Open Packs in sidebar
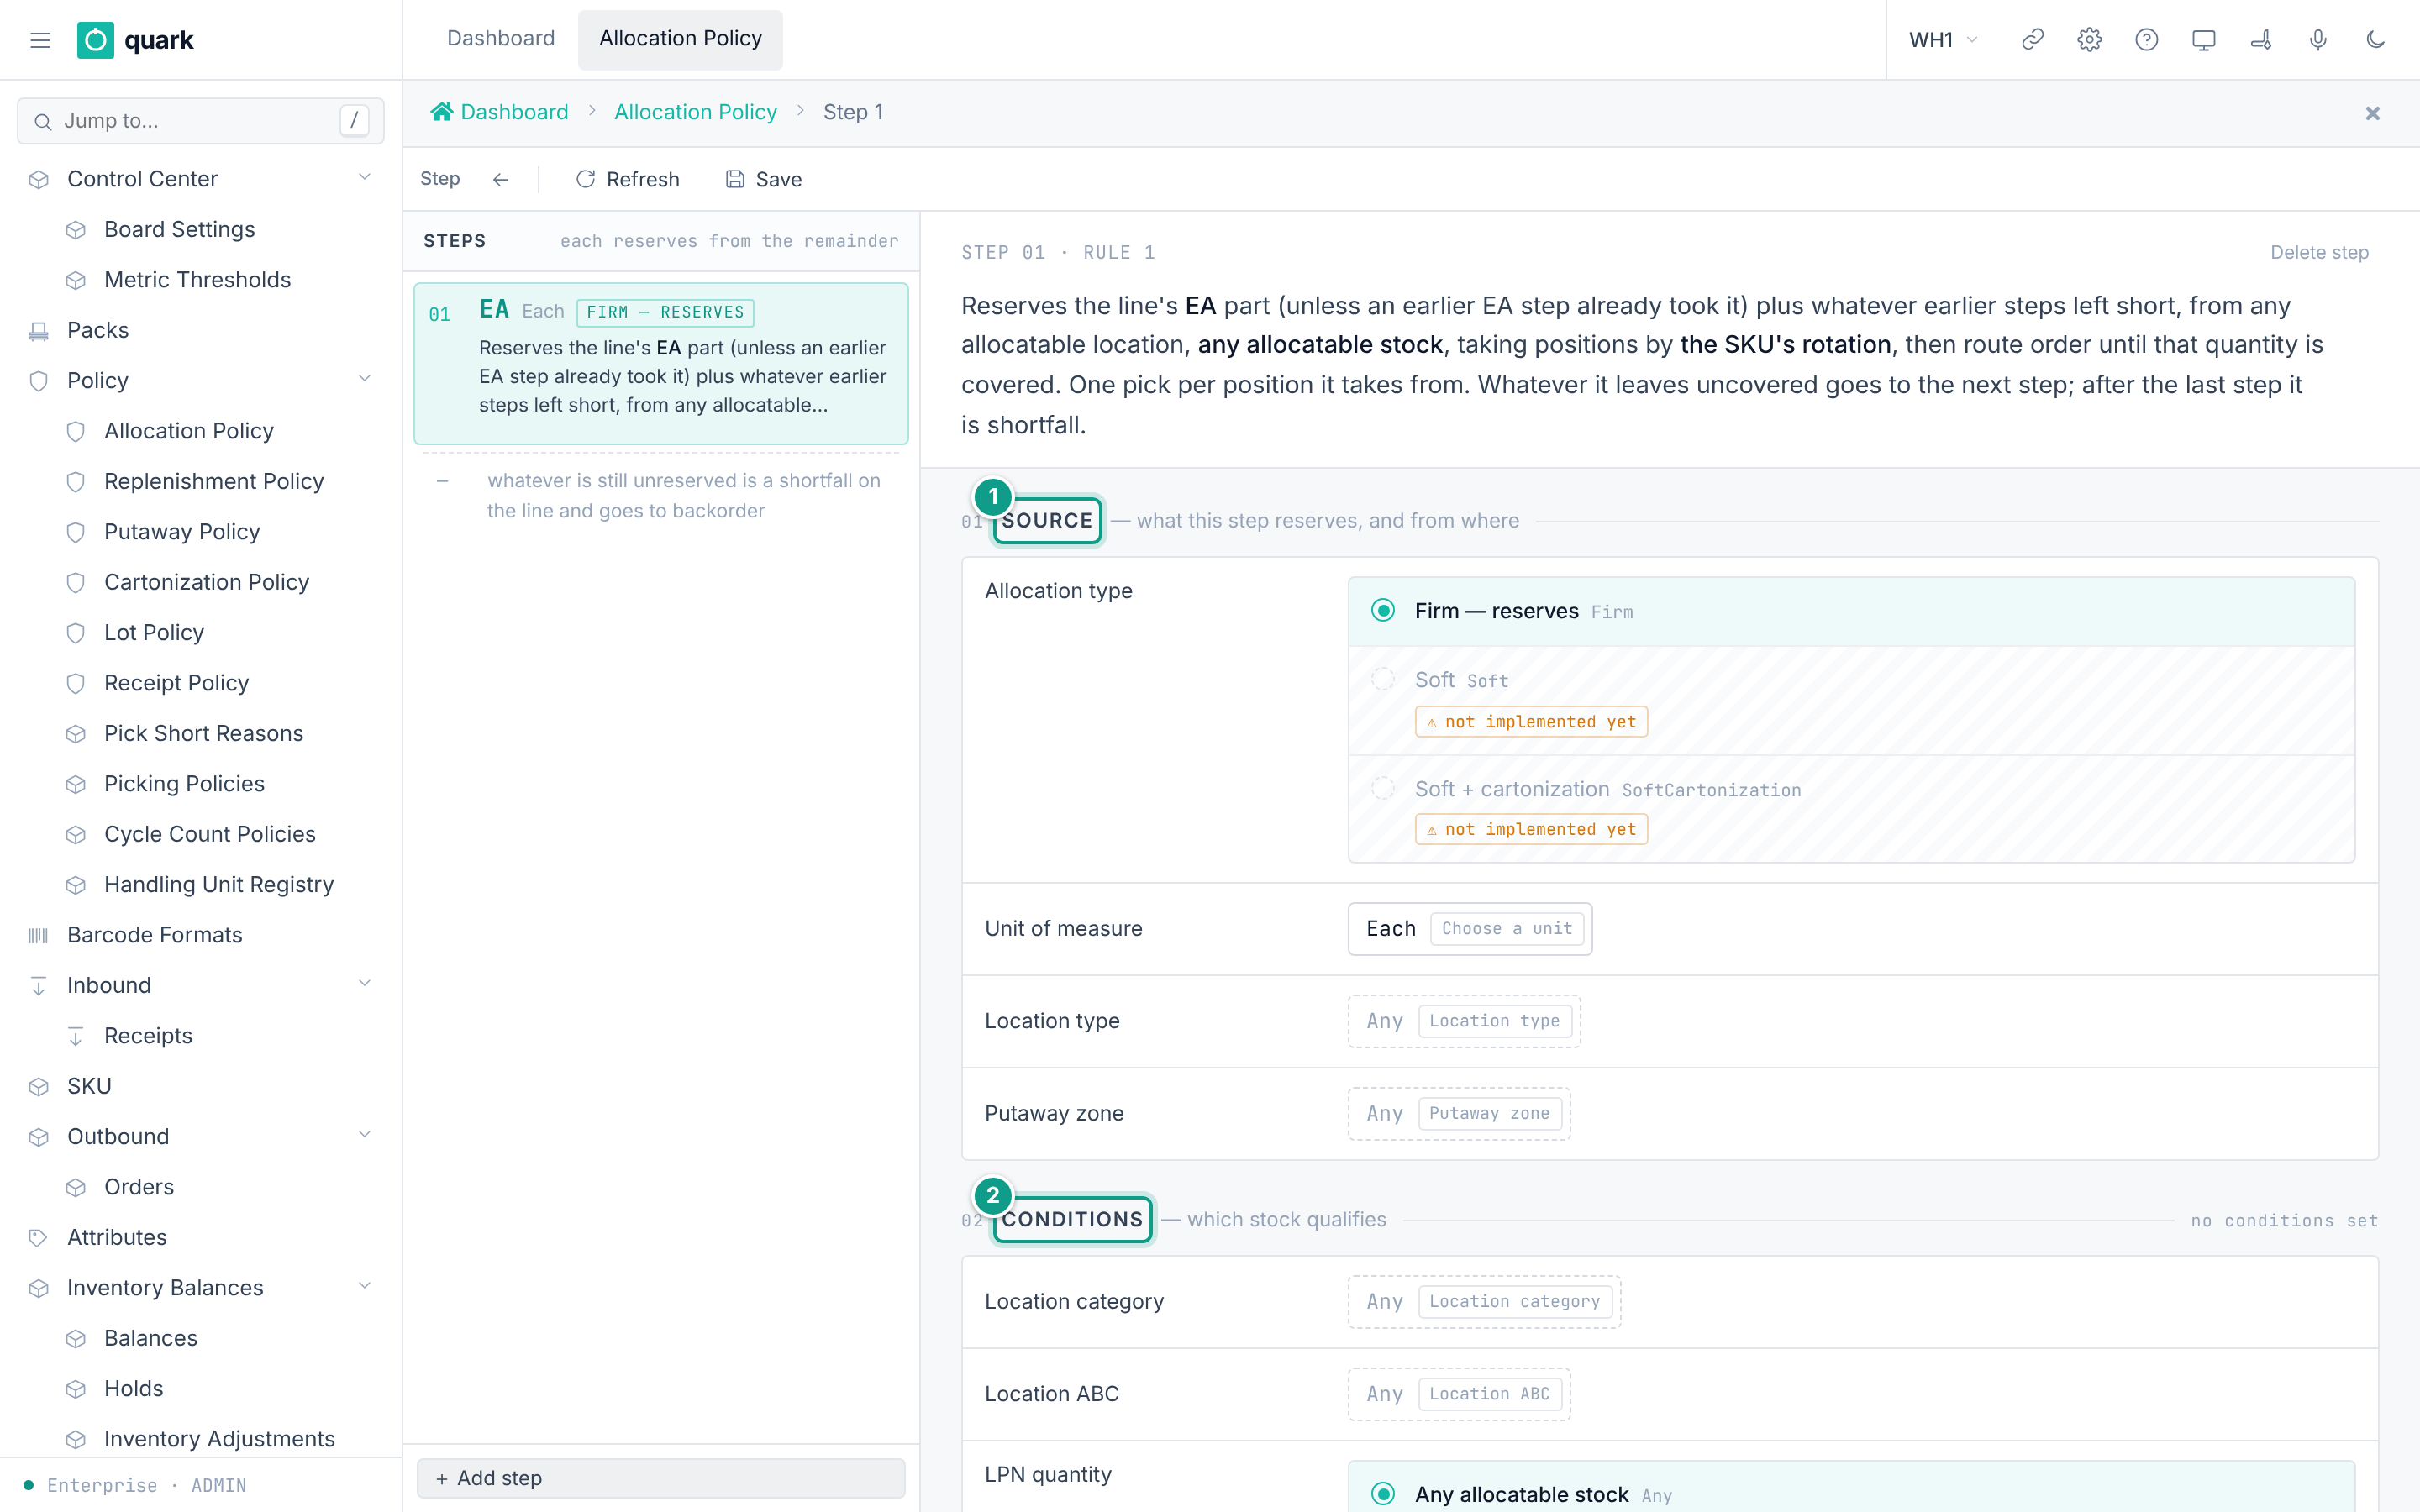The width and height of the screenshot is (2420, 1512). (98, 330)
